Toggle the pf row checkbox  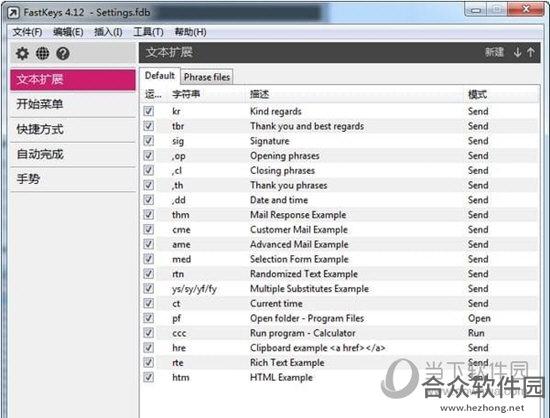tap(149, 318)
